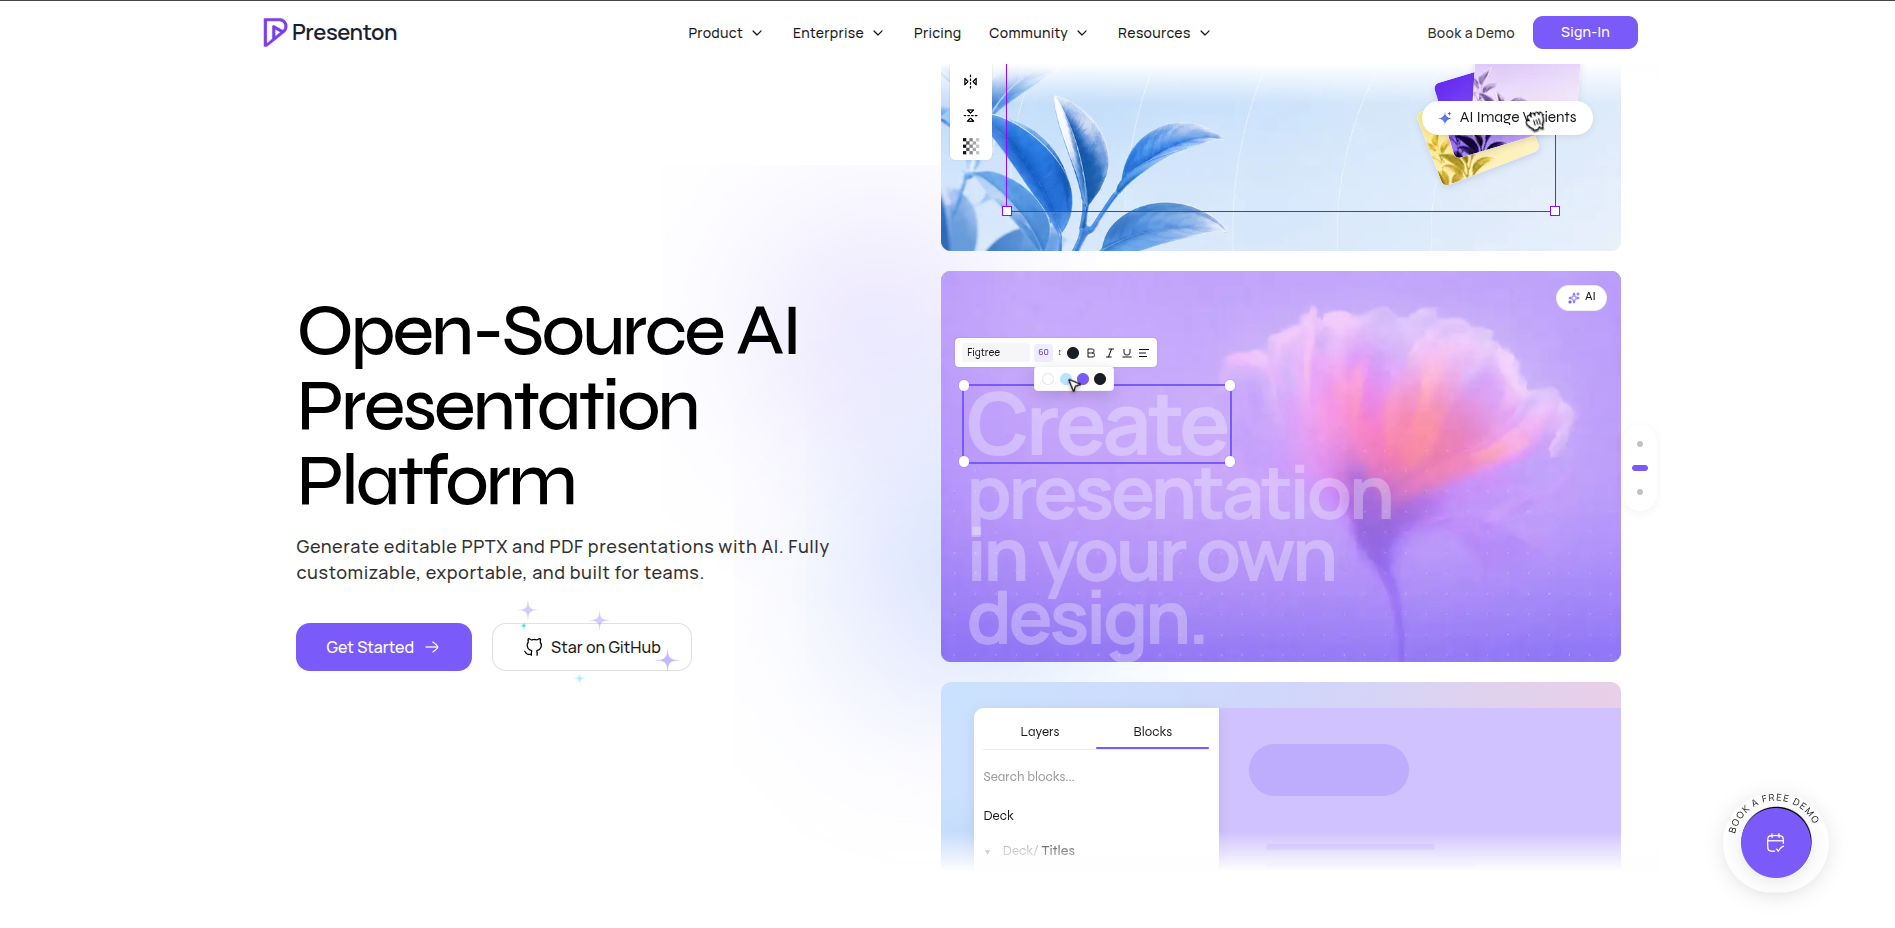The image size is (1895, 928).
Task: Go to the Pricing page
Action: point(937,33)
